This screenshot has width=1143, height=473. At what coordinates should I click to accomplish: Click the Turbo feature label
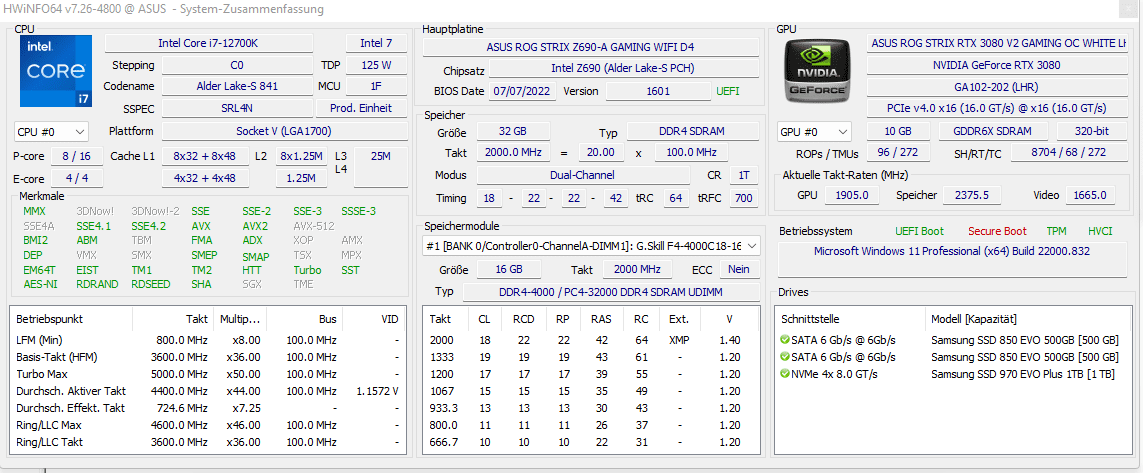coord(307,270)
